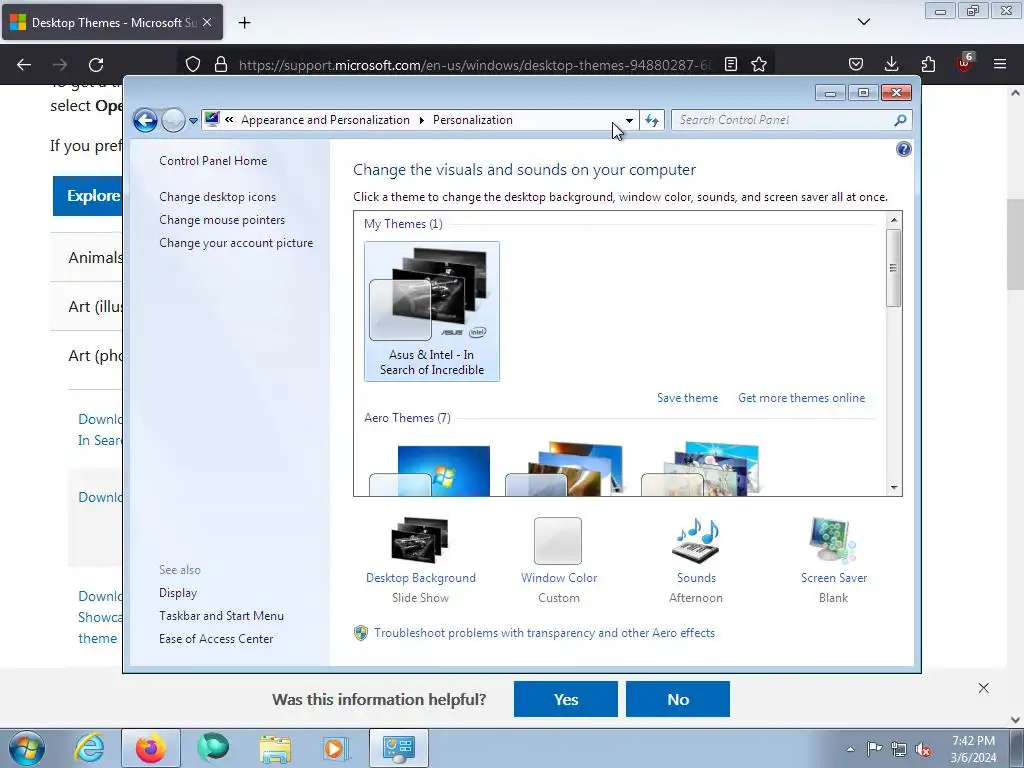Viewport: 1024px width, 768px height.
Task: Open uBlock Origin extension icon
Action: click(965, 63)
